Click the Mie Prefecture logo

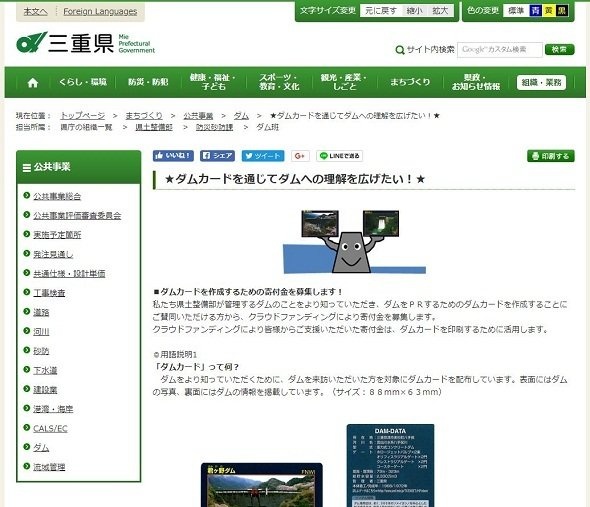[86, 43]
